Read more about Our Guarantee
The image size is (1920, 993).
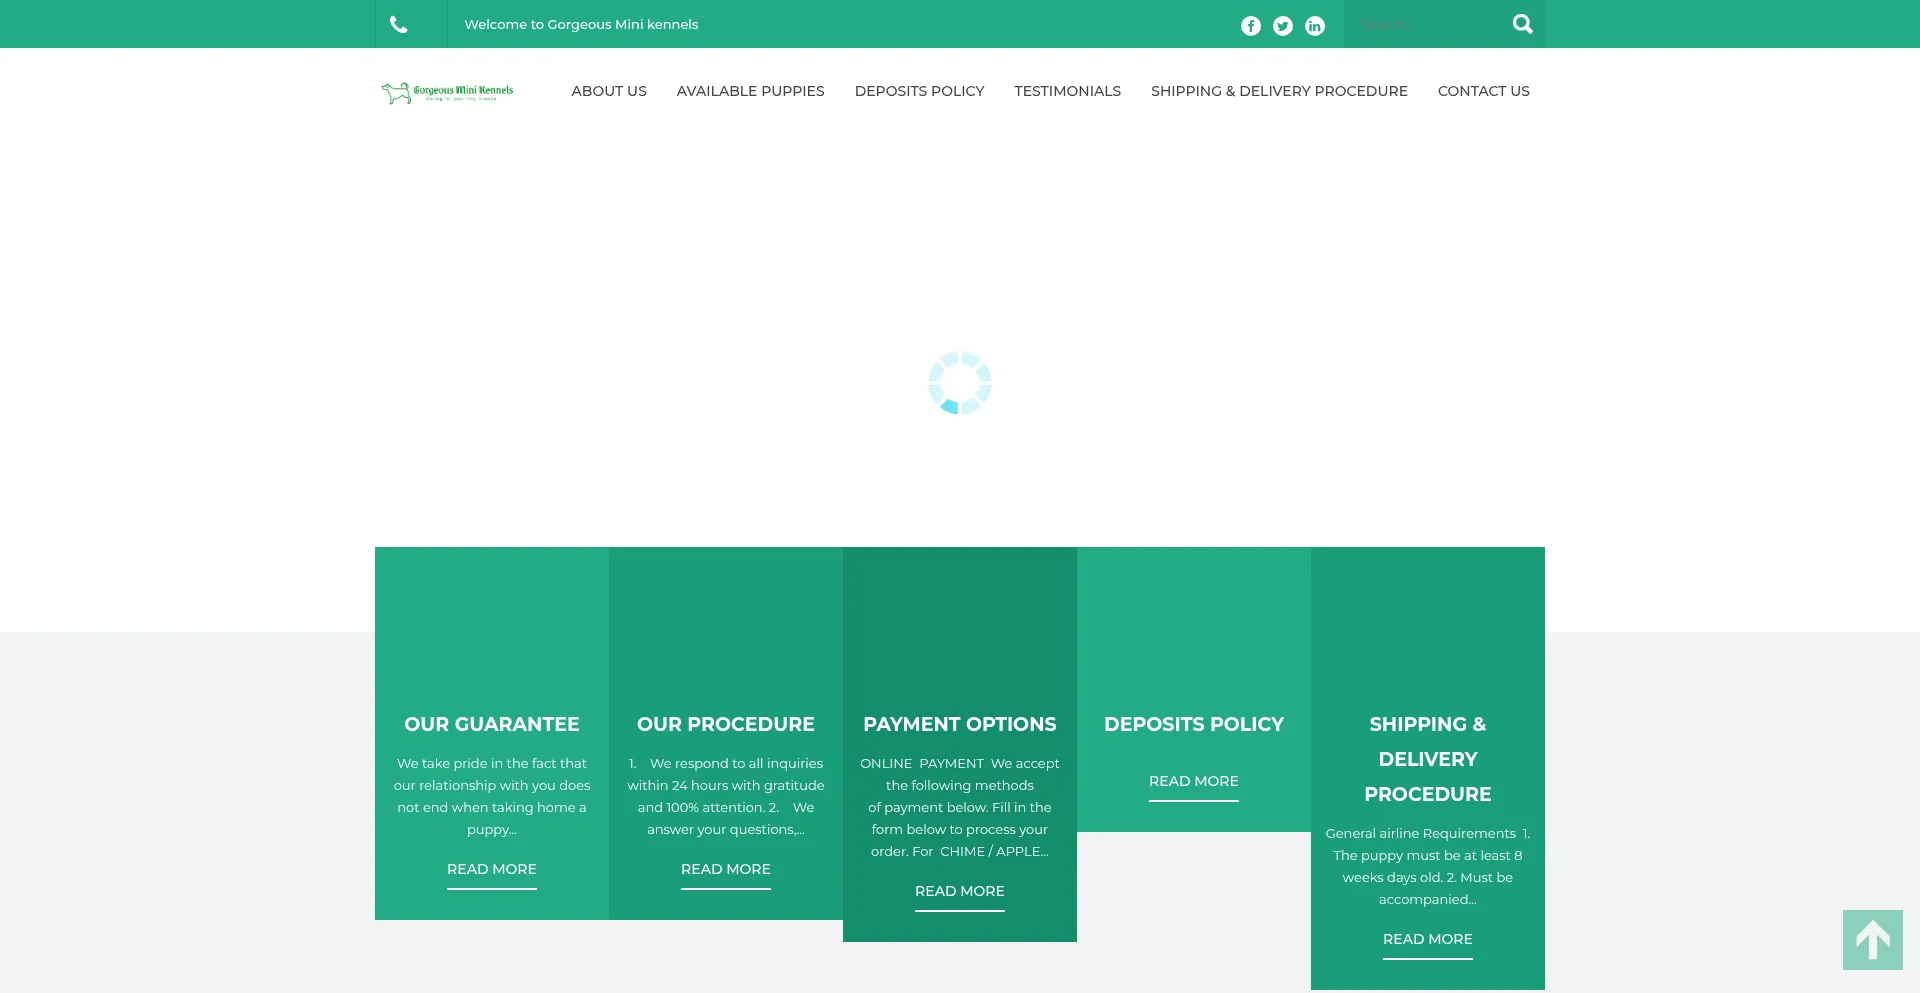(x=491, y=869)
